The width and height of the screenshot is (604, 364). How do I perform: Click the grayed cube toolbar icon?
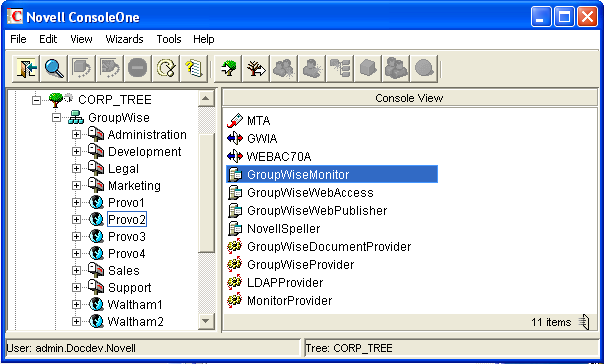coord(368,69)
